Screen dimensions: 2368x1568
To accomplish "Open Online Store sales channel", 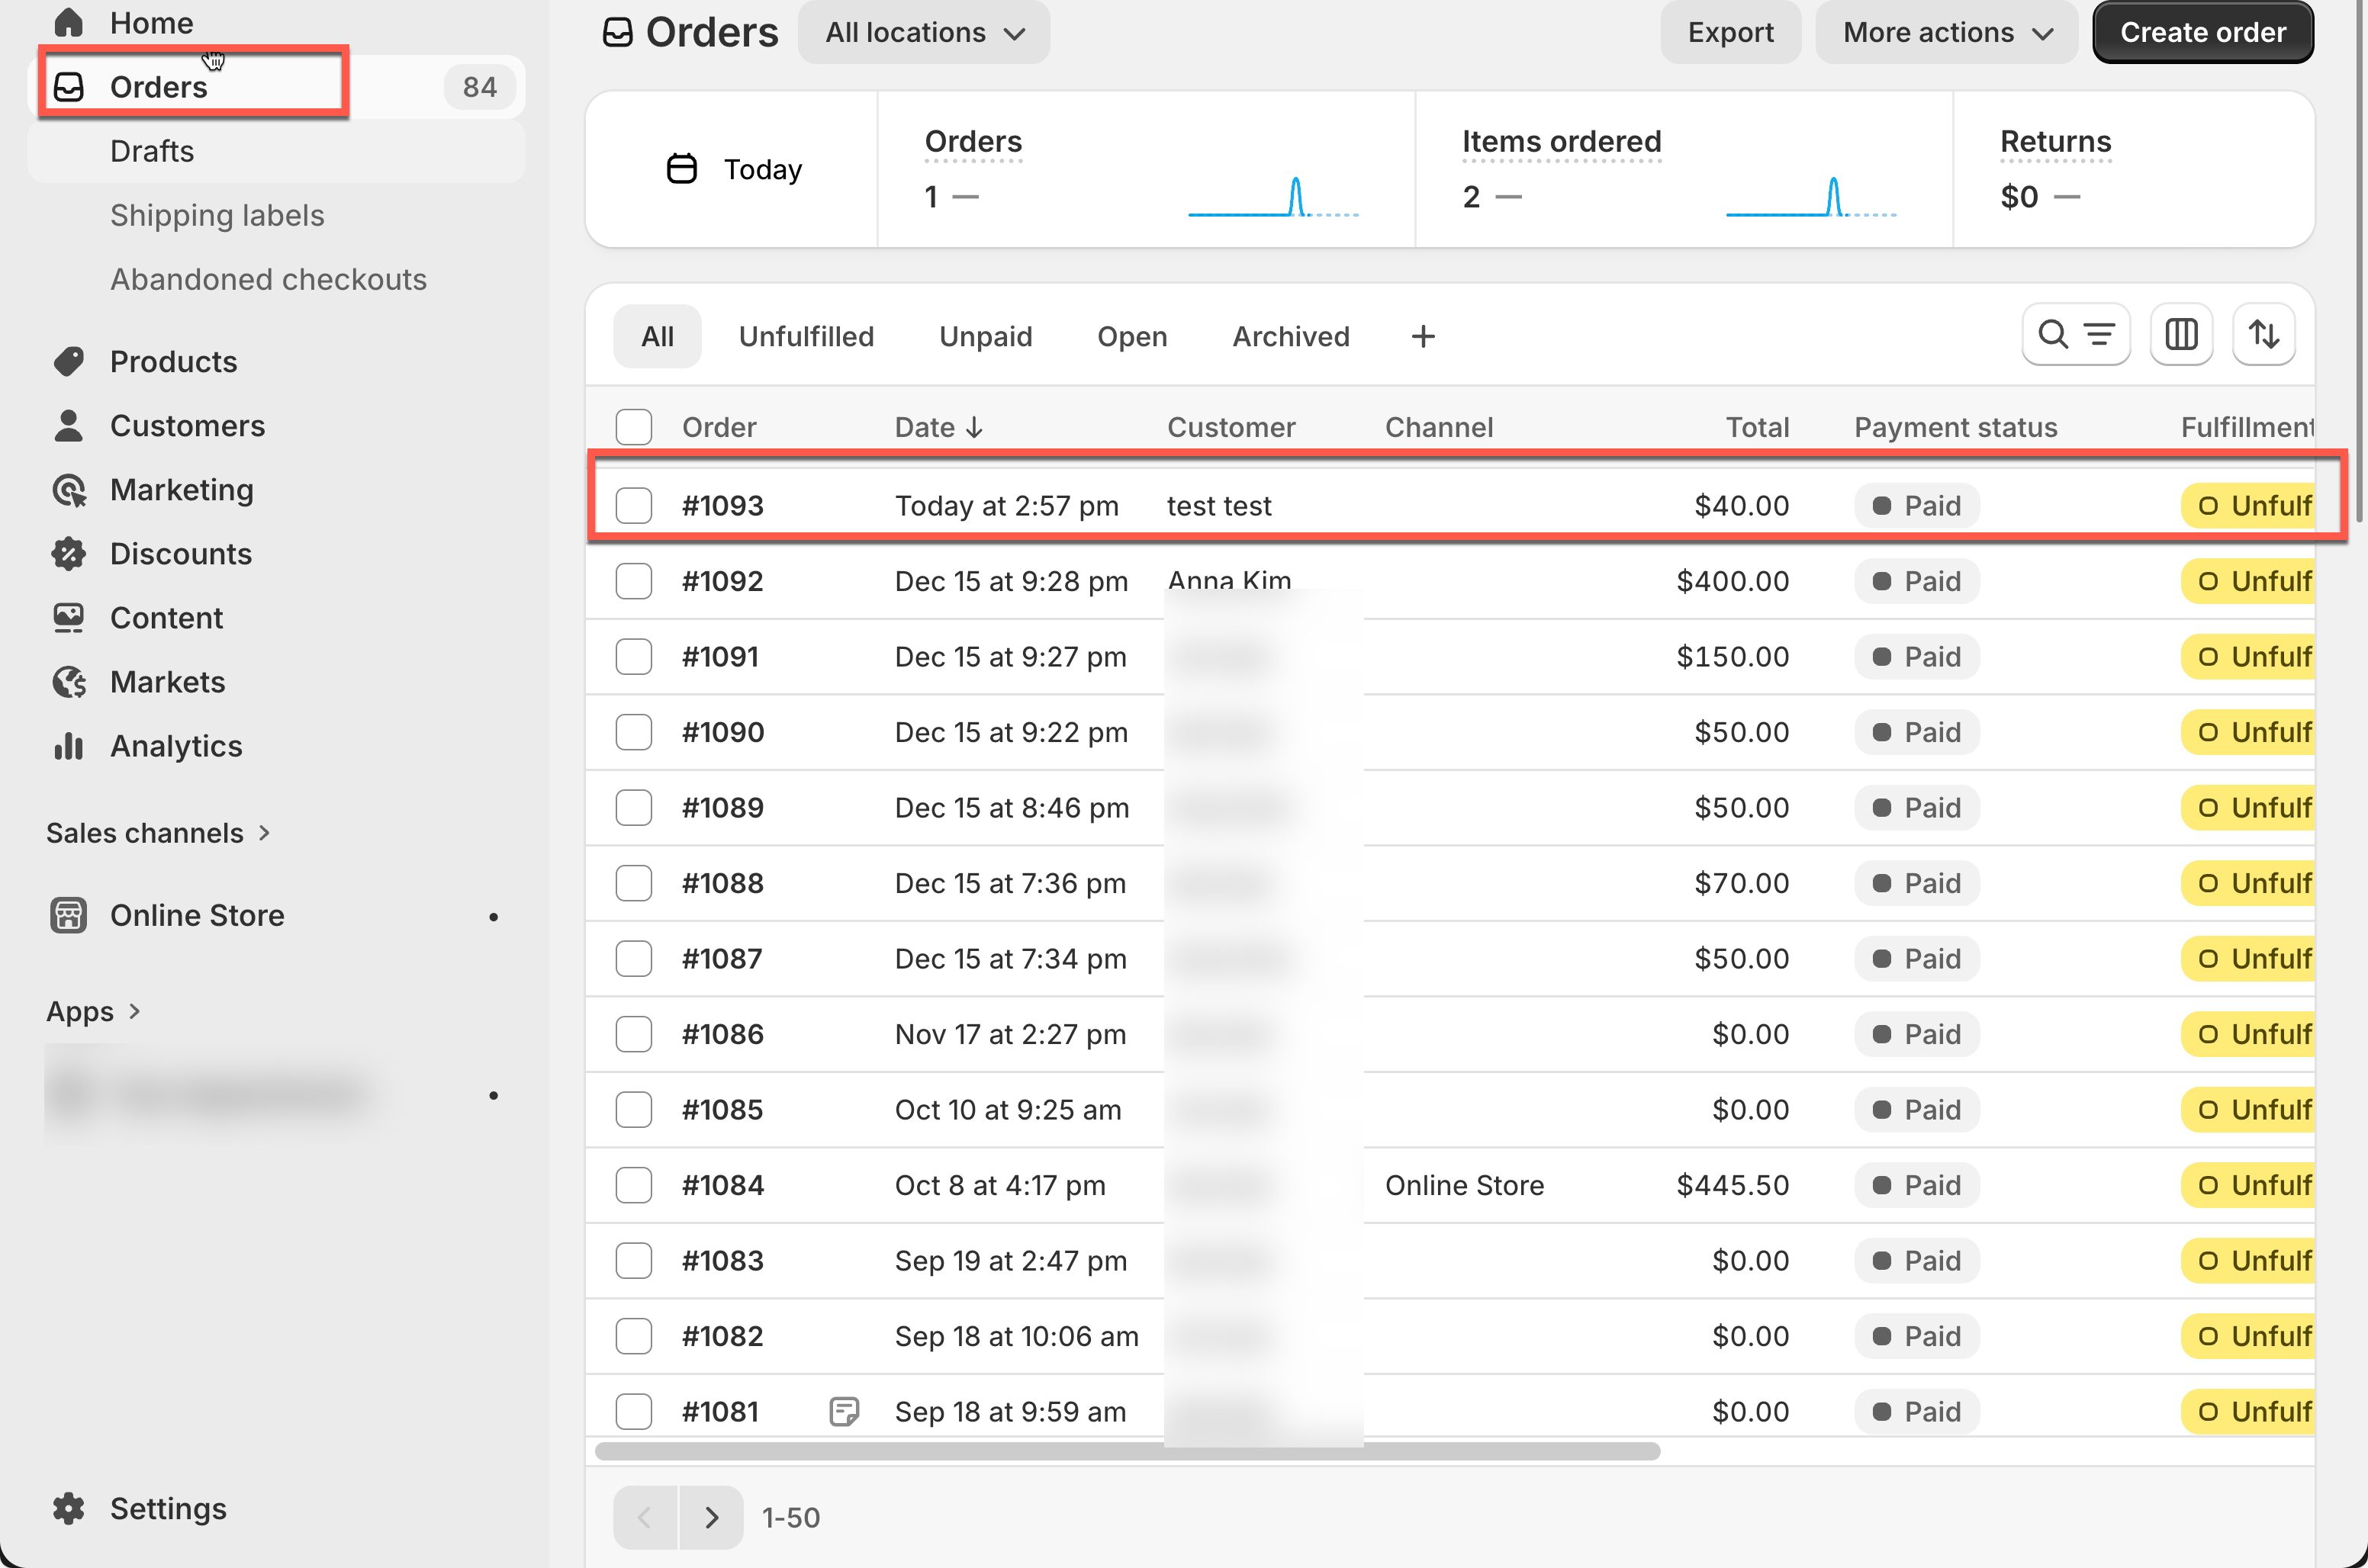I will (x=197, y=915).
